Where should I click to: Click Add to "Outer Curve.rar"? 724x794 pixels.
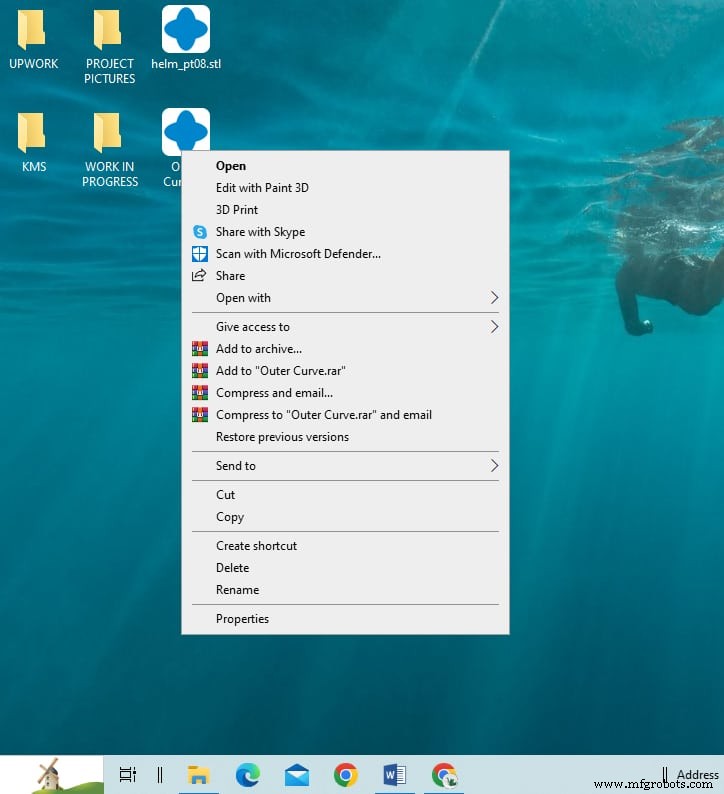[345, 371]
